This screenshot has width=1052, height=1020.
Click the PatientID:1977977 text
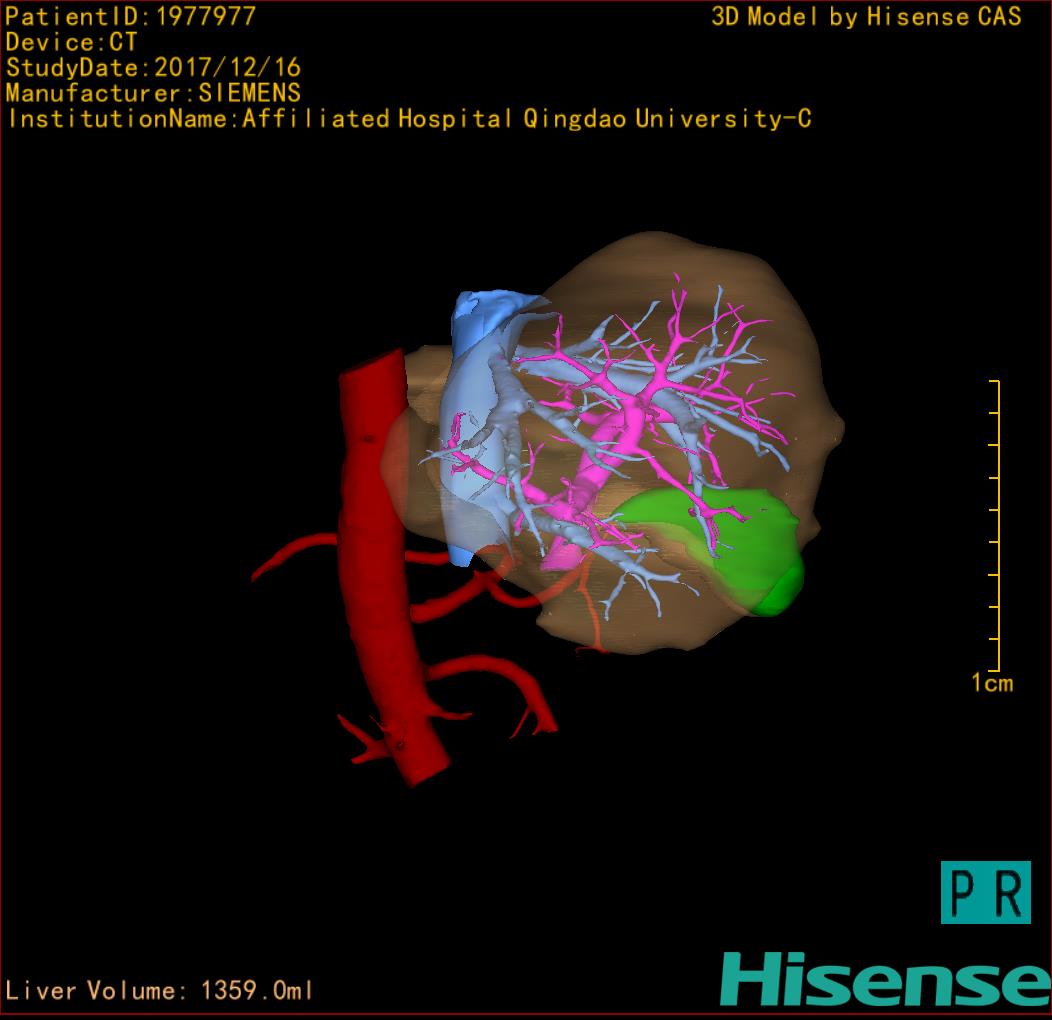[x=130, y=17]
